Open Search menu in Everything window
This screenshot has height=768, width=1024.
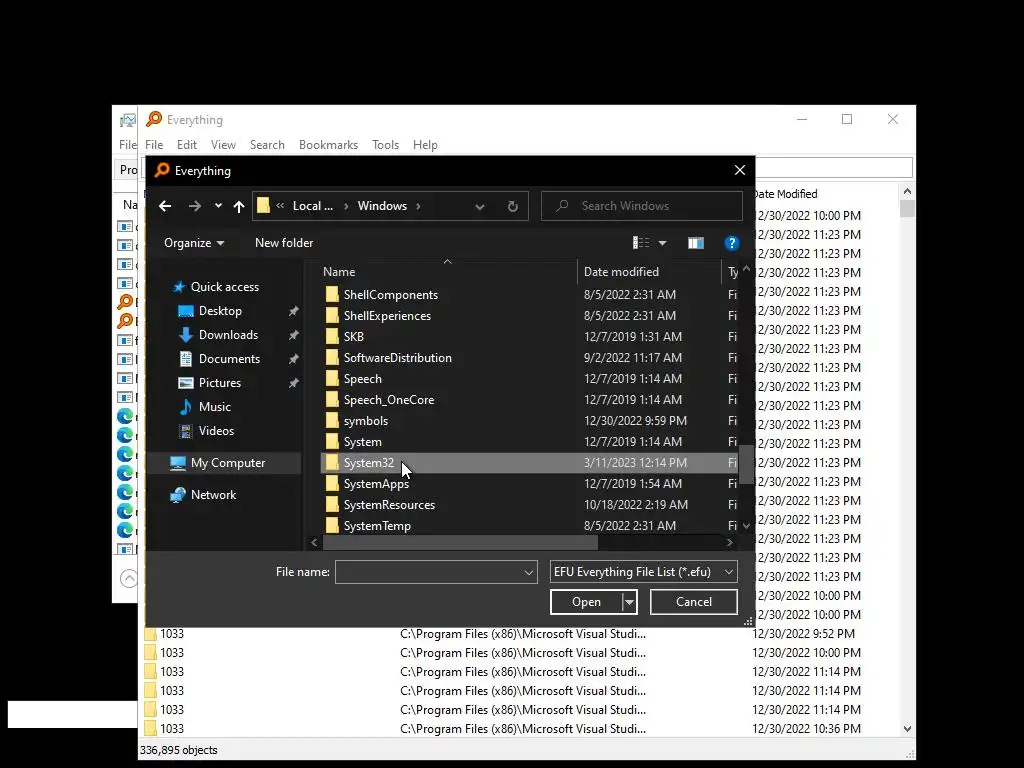coord(267,145)
